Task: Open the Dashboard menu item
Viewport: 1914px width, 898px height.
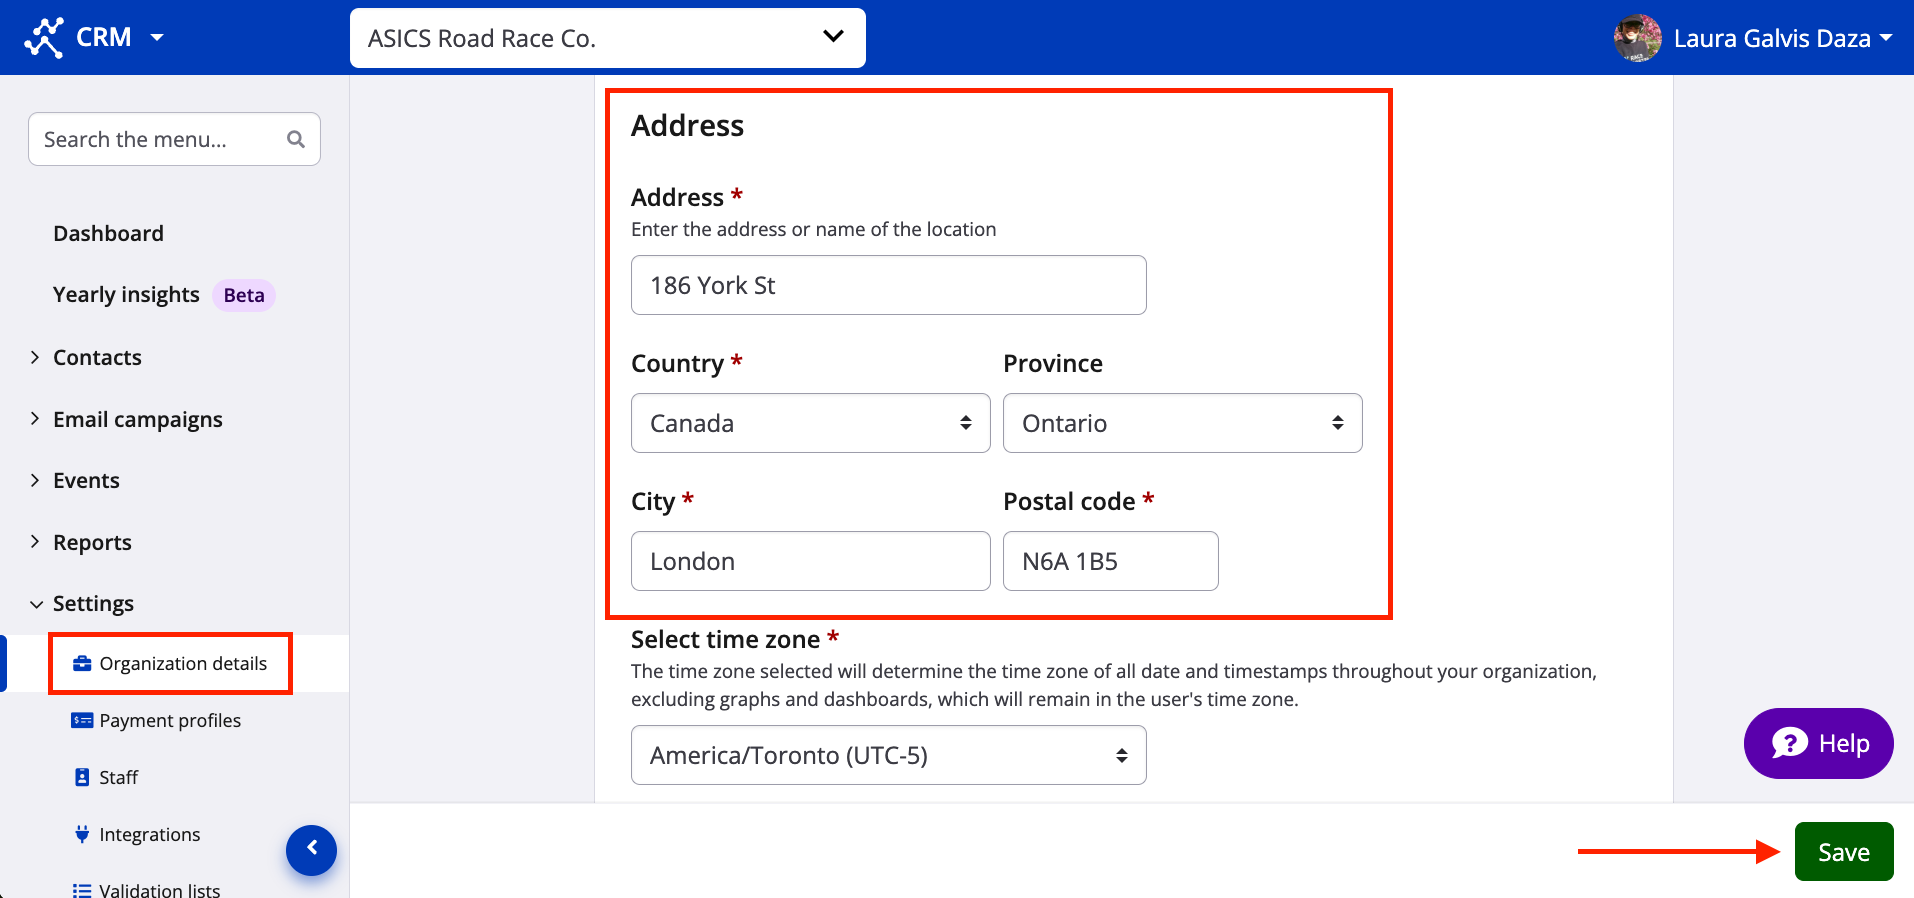Action: tap(108, 234)
